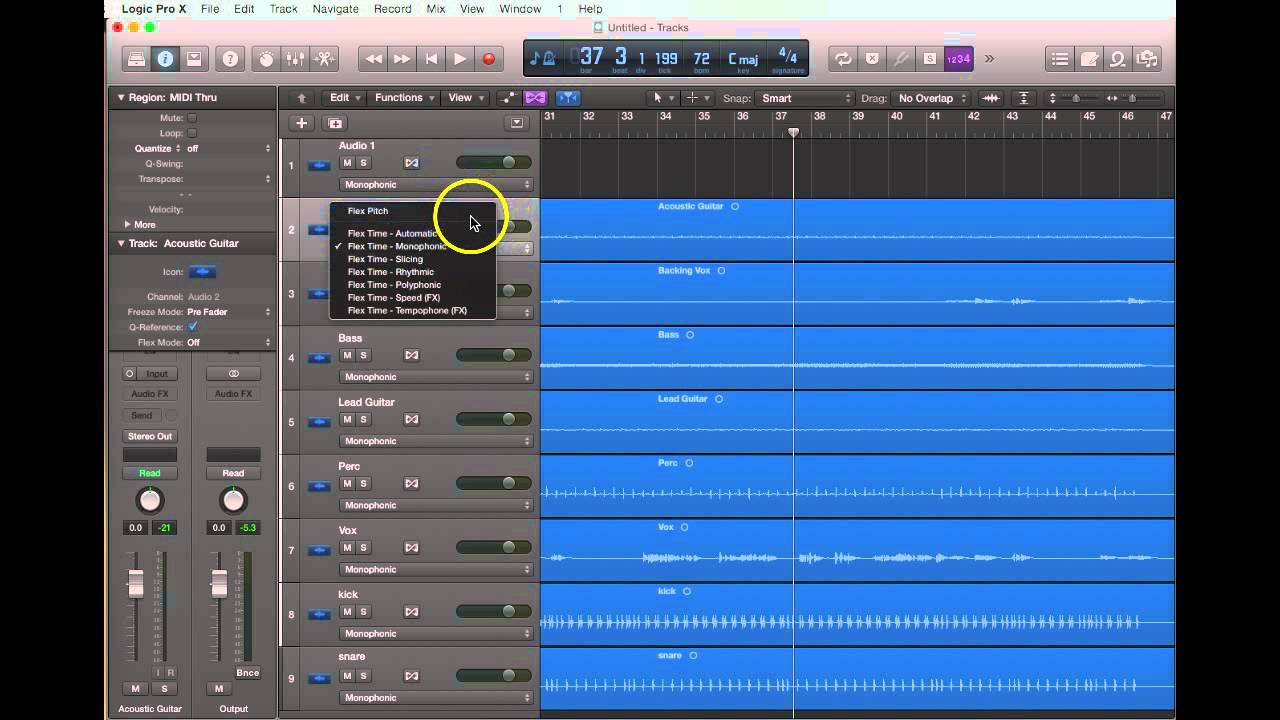Click the Rewind transport button
Image resolution: width=1280 pixels, height=720 pixels.
click(373, 59)
